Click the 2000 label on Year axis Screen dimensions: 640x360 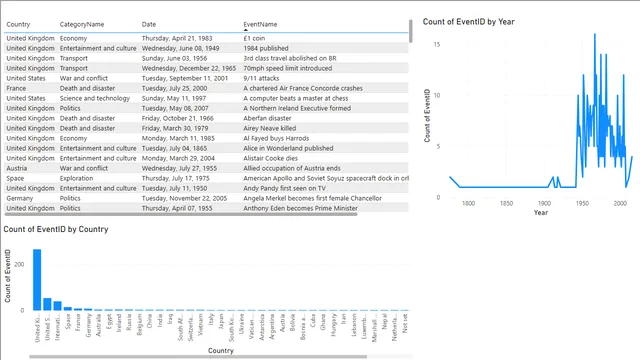620,203
